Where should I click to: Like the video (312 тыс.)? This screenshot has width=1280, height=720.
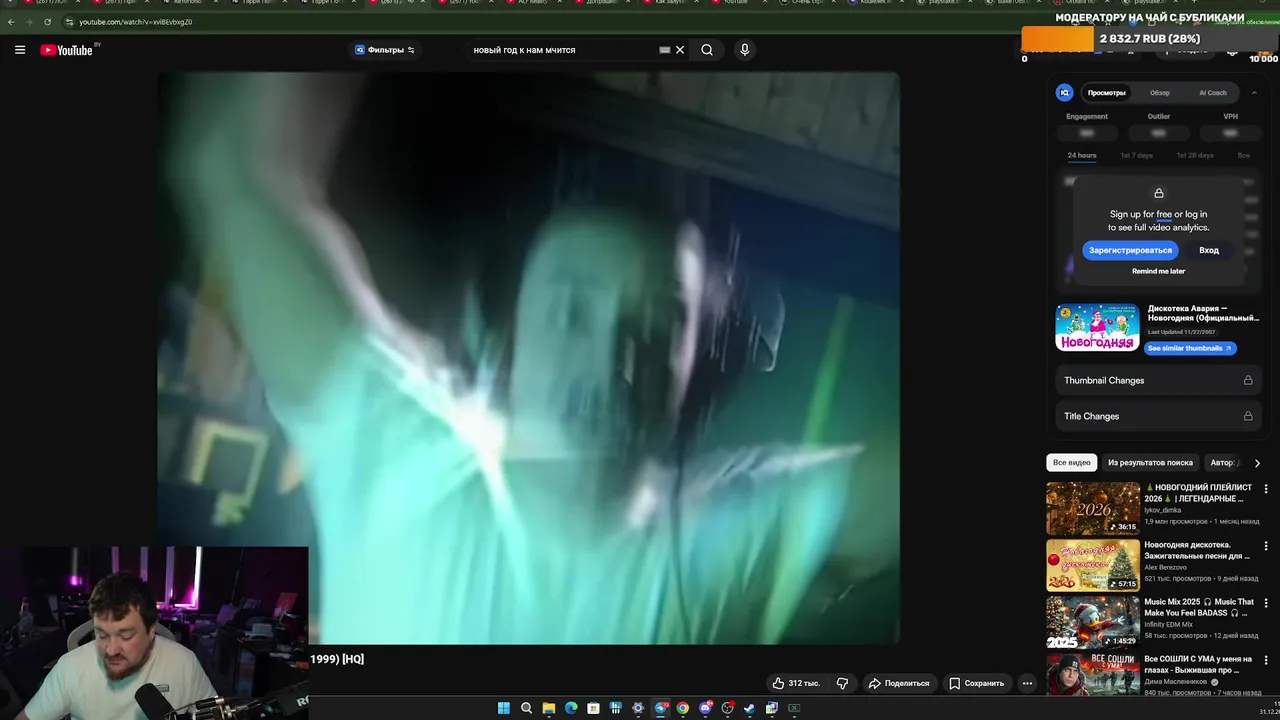click(x=795, y=683)
